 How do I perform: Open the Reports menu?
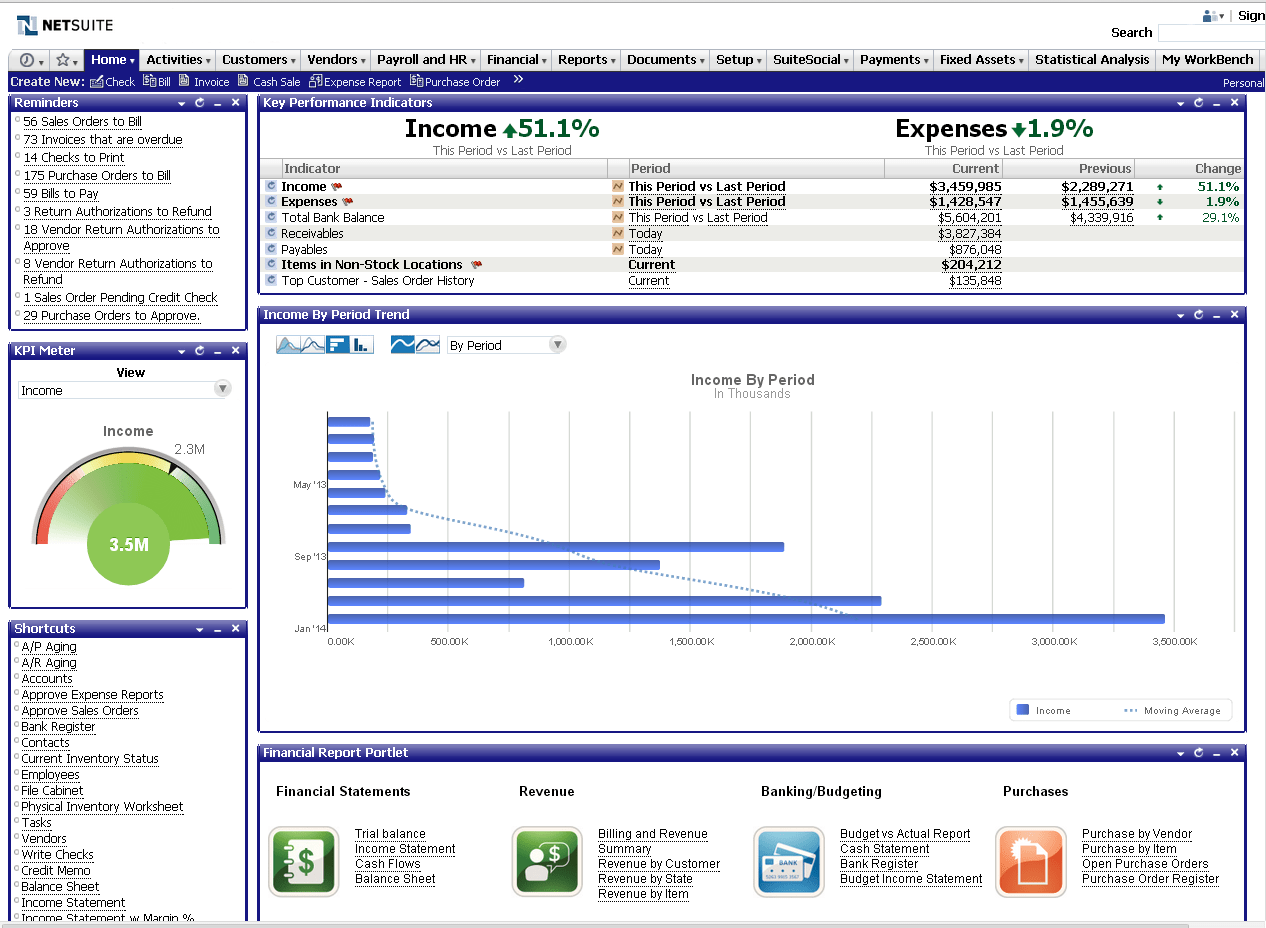click(x=585, y=60)
